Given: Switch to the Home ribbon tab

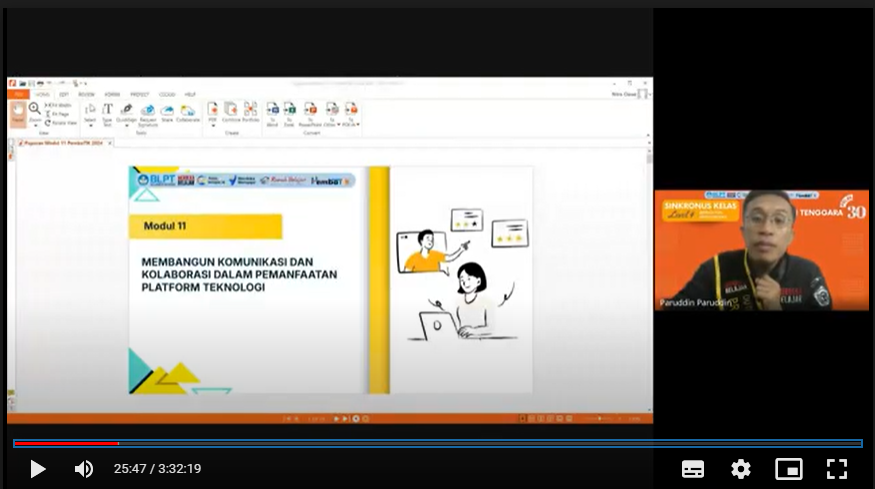Looking at the screenshot, I should (x=42, y=94).
